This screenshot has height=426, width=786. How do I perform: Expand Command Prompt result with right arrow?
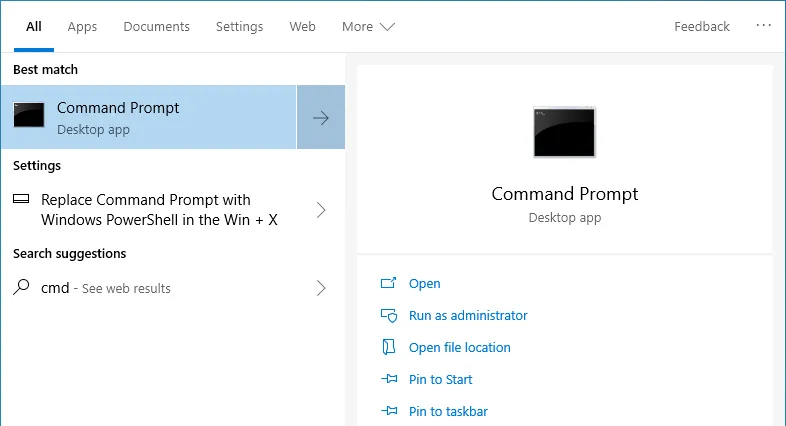coord(321,117)
